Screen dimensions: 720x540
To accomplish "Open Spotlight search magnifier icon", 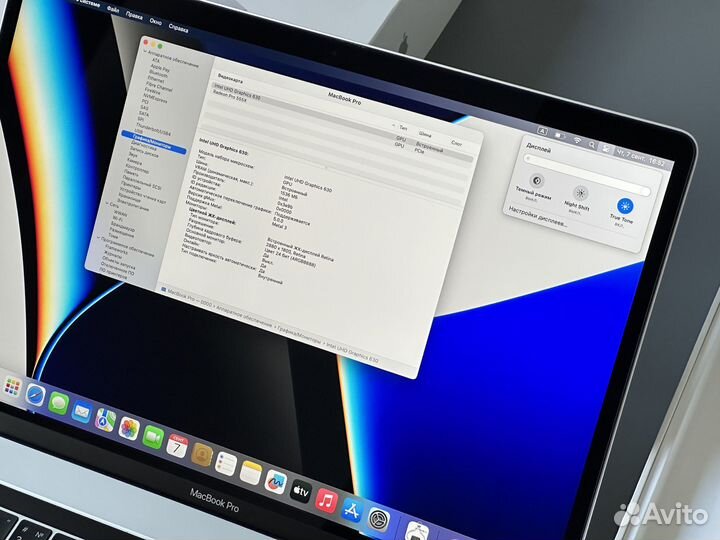I will coord(592,145).
